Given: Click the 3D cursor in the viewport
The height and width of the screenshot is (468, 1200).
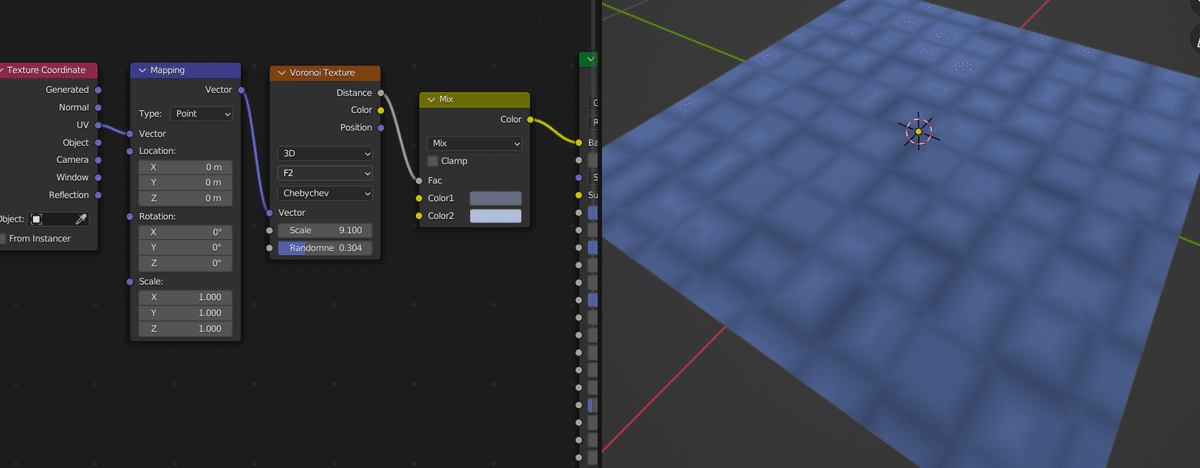Looking at the screenshot, I should coord(918,131).
